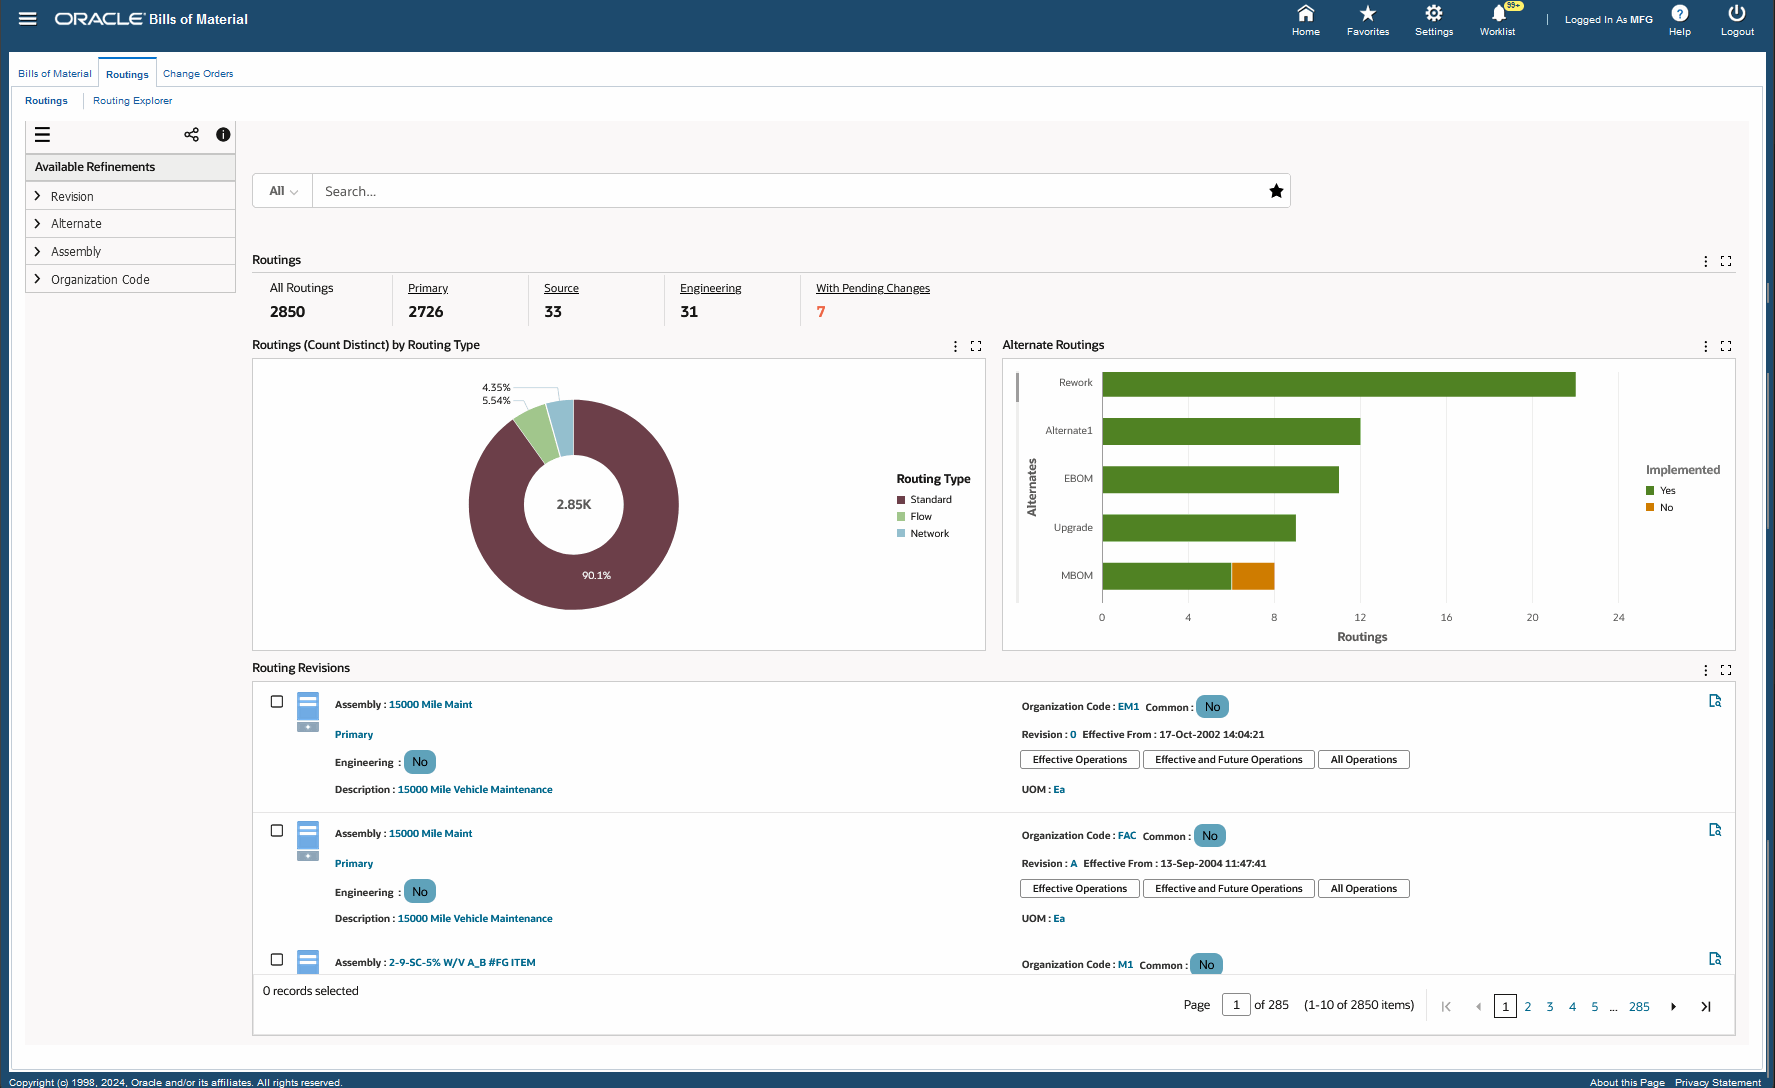Open the Worklist bell notifications
The image size is (1775, 1088).
(1498, 13)
